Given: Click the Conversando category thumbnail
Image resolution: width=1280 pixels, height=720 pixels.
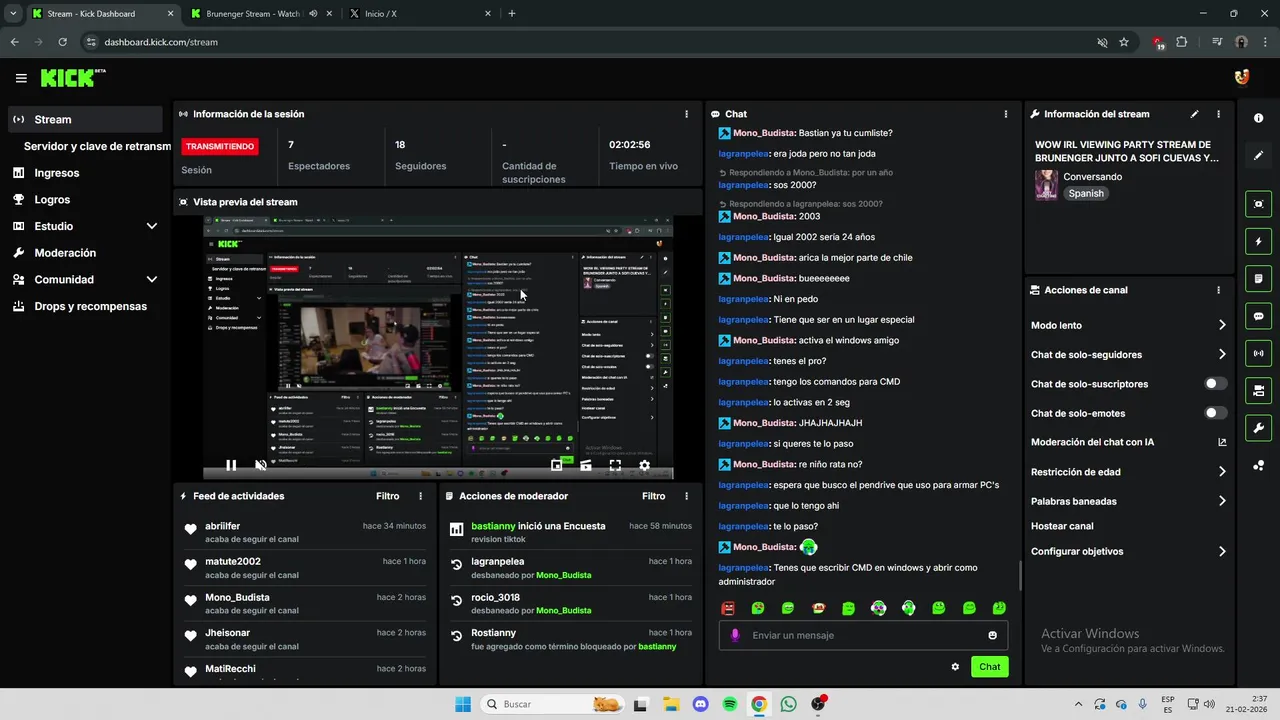Looking at the screenshot, I should [1046, 185].
